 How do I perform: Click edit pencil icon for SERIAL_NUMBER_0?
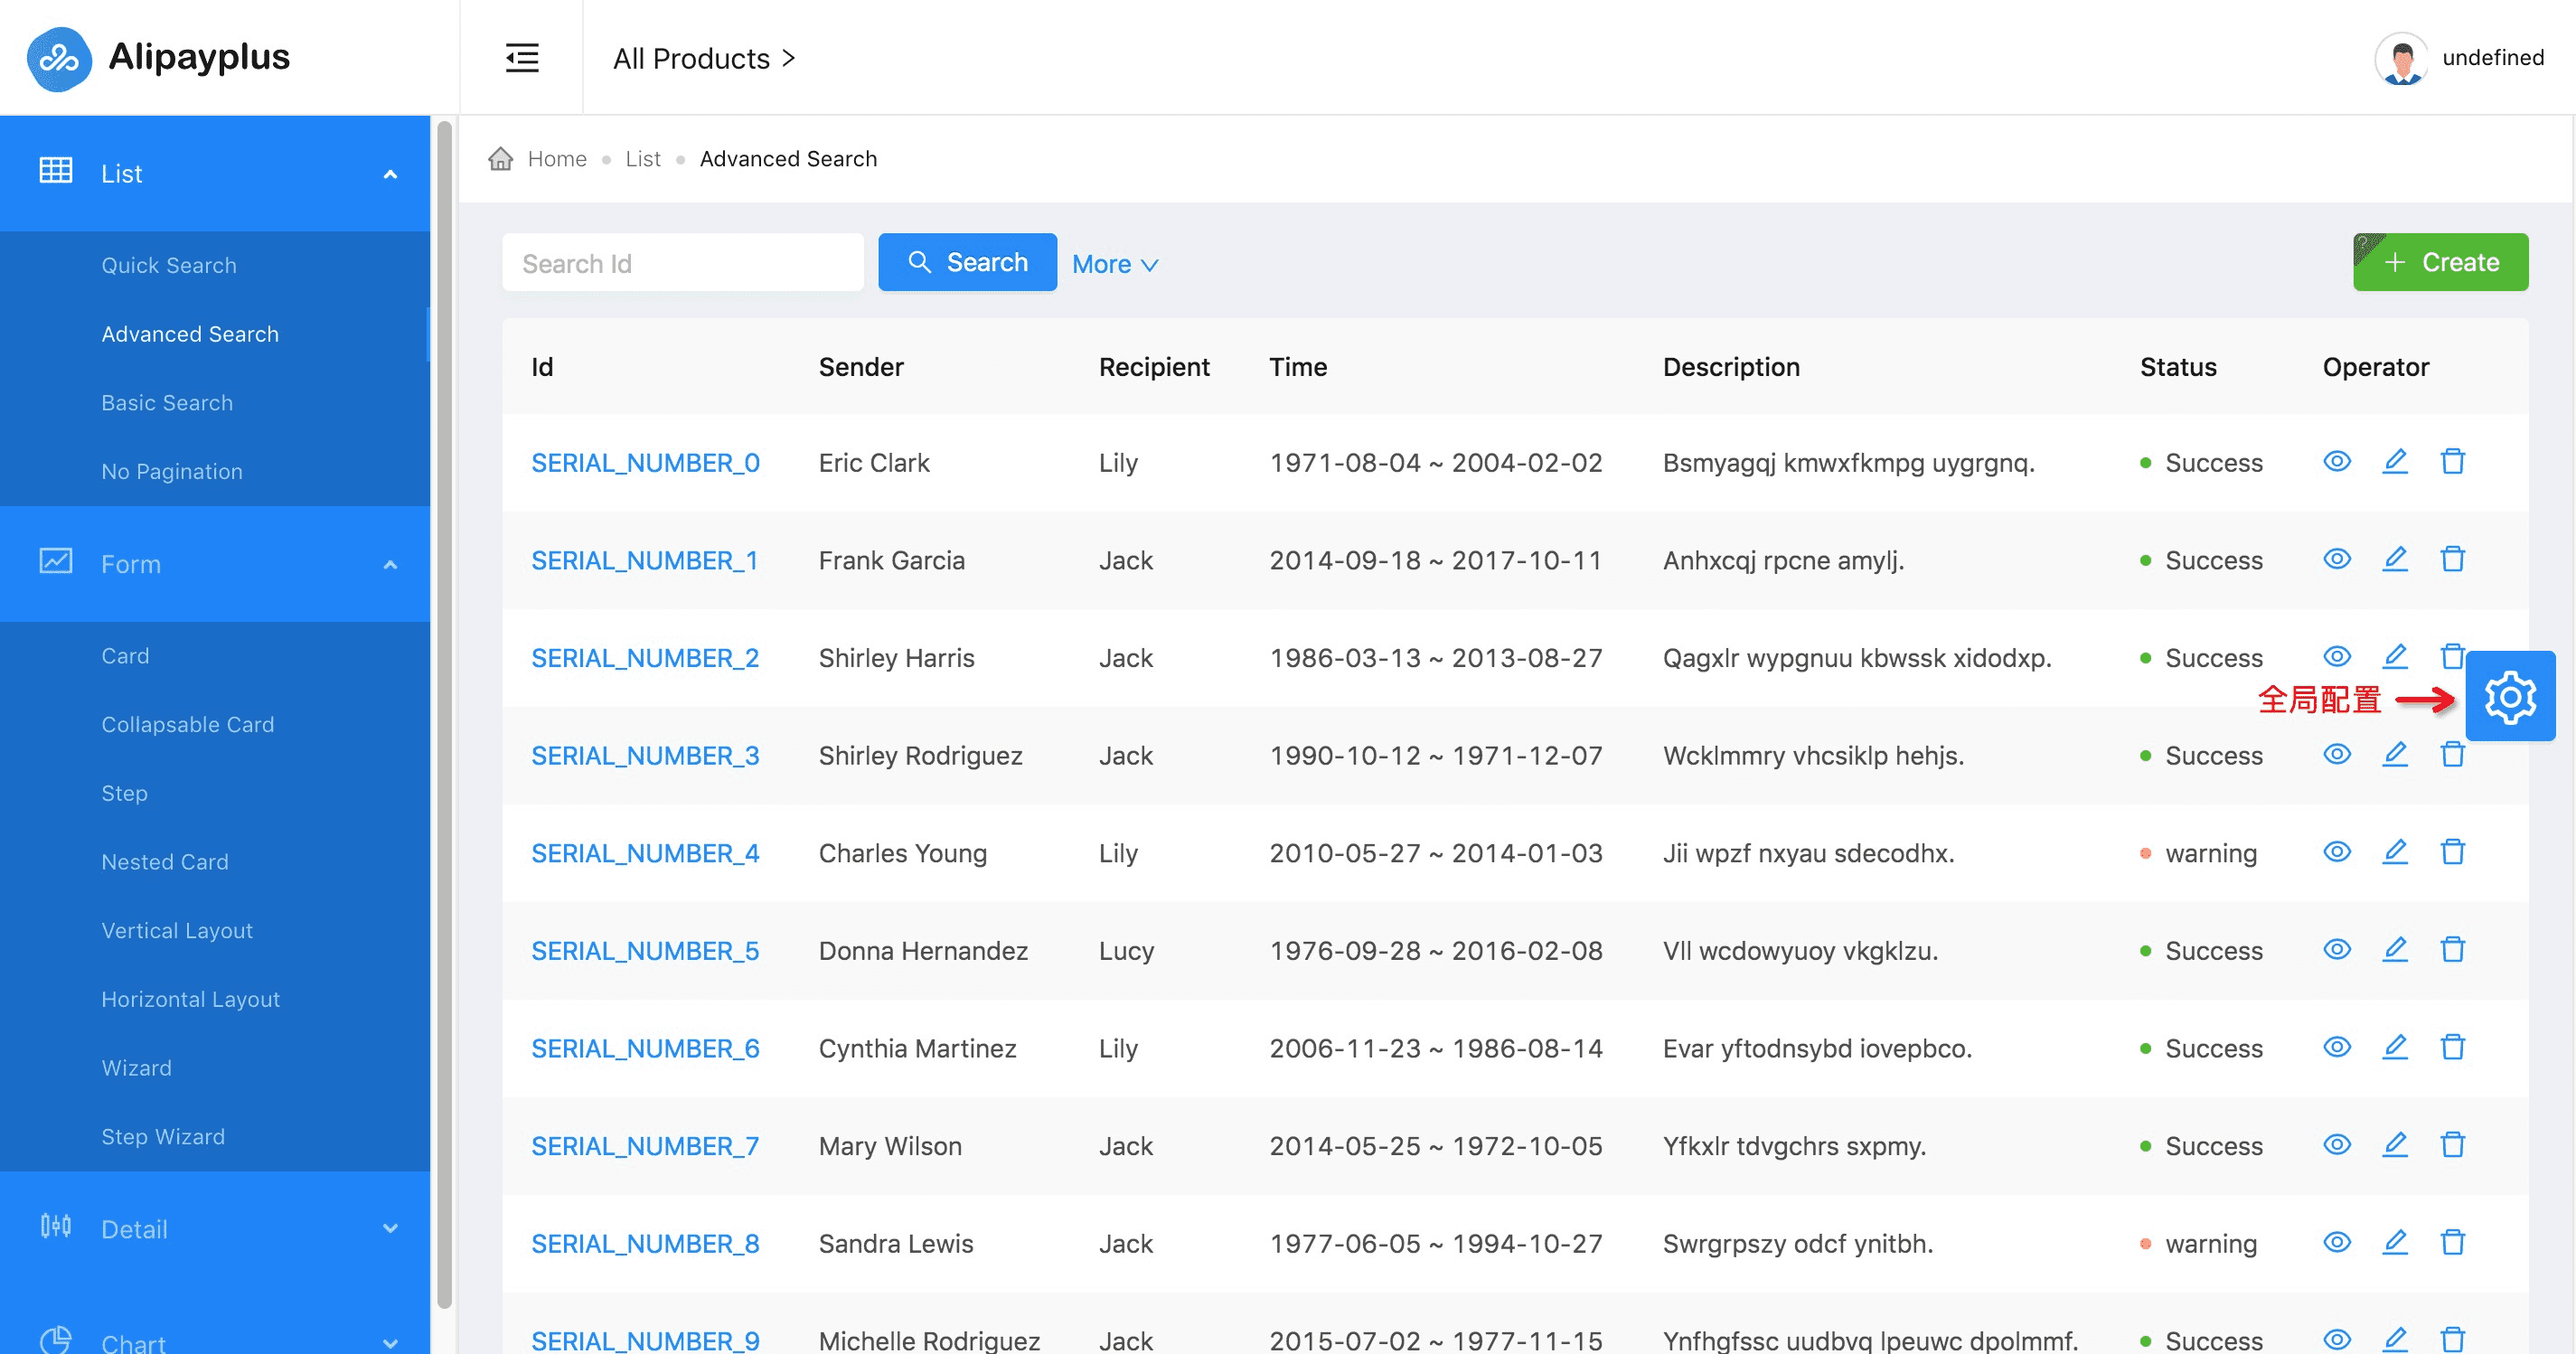click(x=2394, y=462)
